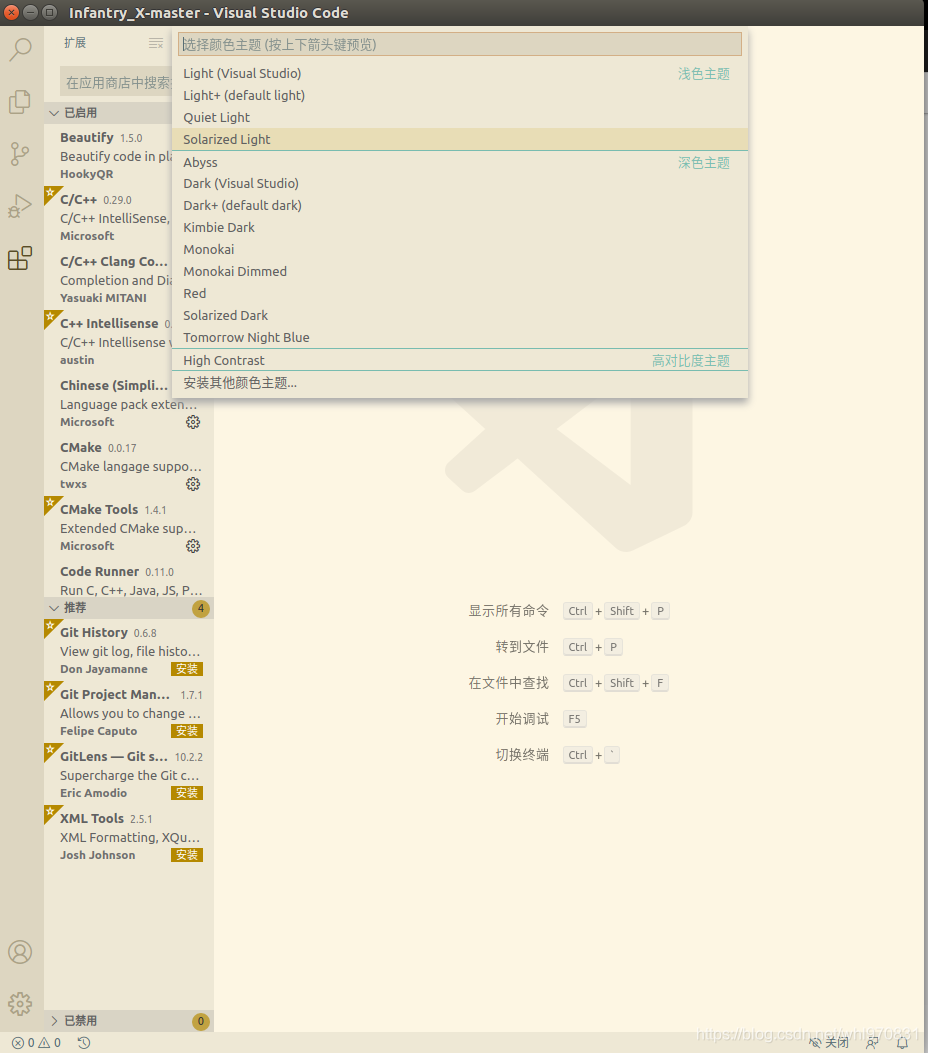The width and height of the screenshot is (928, 1053).
Task: Collapse the 已启用 extensions section
Action: [x=110, y=113]
